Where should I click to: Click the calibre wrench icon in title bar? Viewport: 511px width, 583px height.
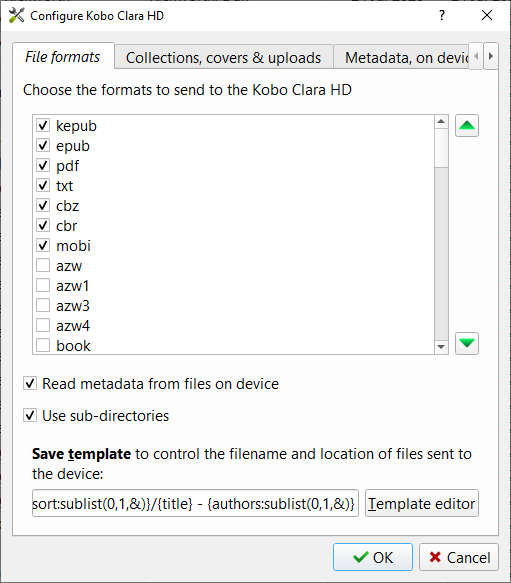tap(16, 16)
